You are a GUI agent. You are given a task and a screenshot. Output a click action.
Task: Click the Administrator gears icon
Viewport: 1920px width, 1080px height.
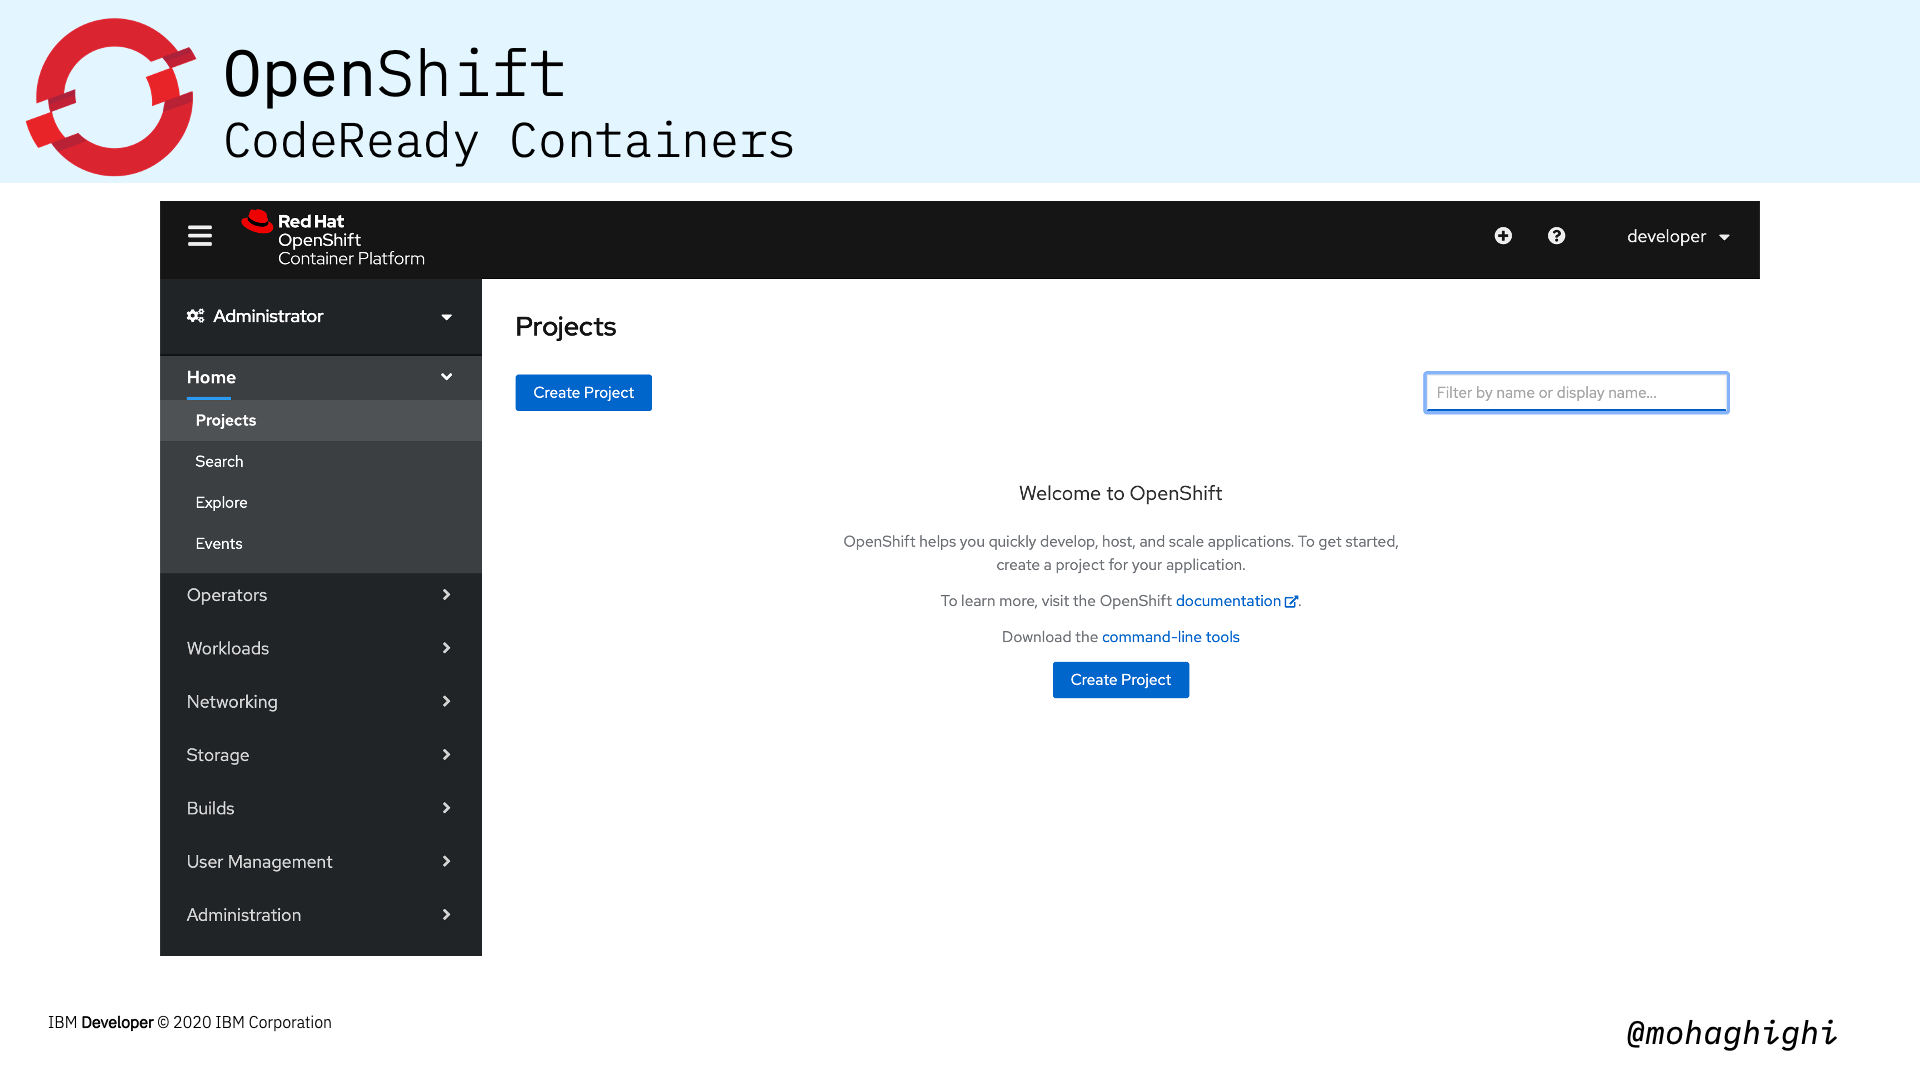(x=196, y=316)
